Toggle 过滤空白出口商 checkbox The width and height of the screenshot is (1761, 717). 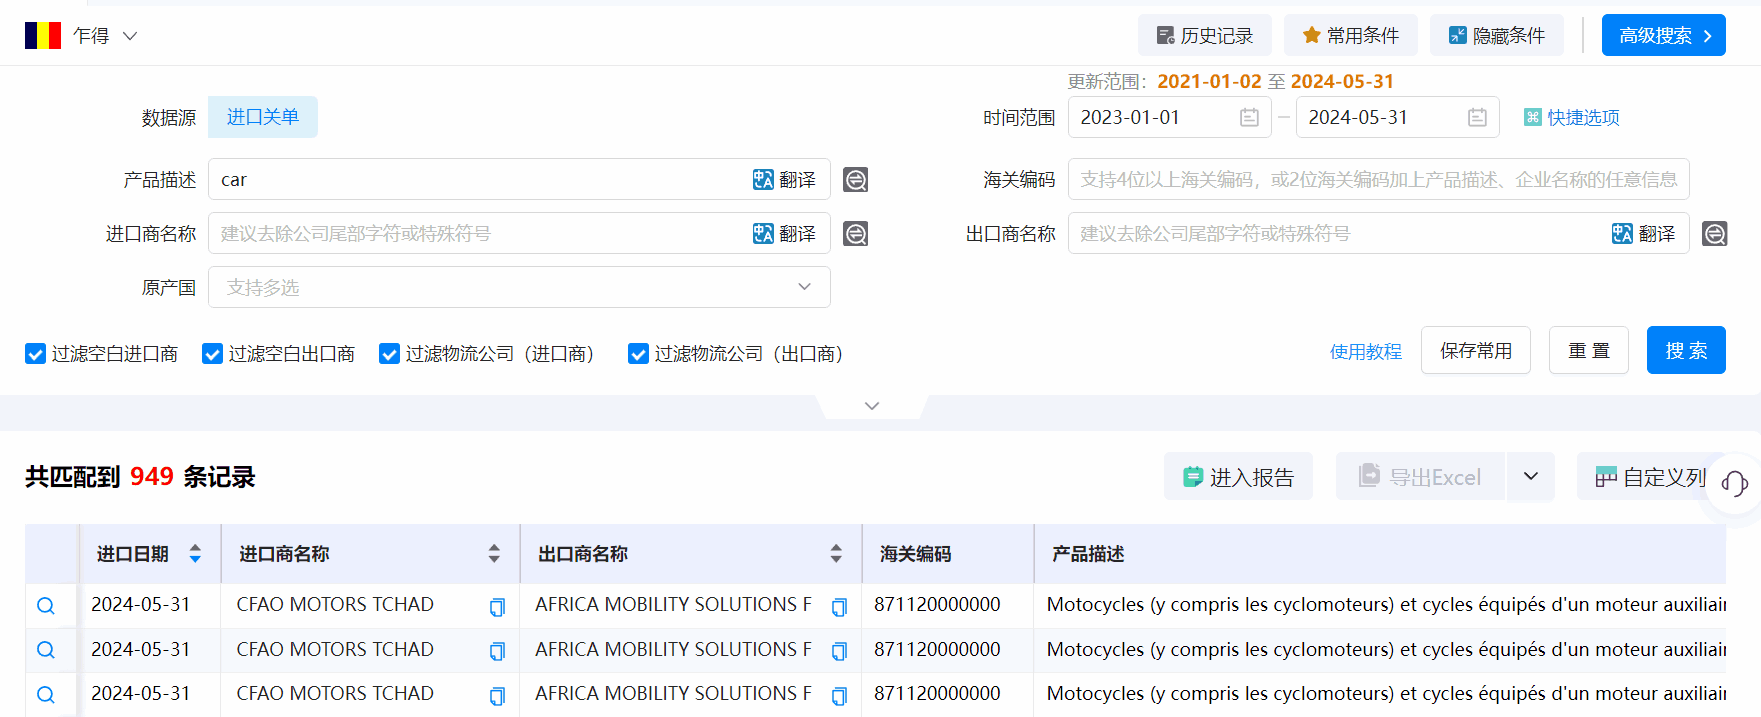point(212,354)
